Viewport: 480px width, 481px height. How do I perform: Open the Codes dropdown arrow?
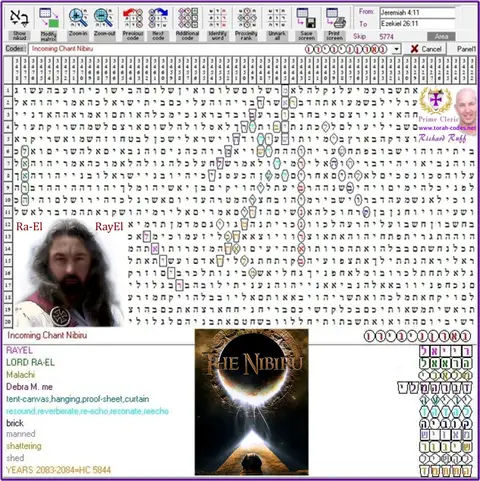(396, 49)
